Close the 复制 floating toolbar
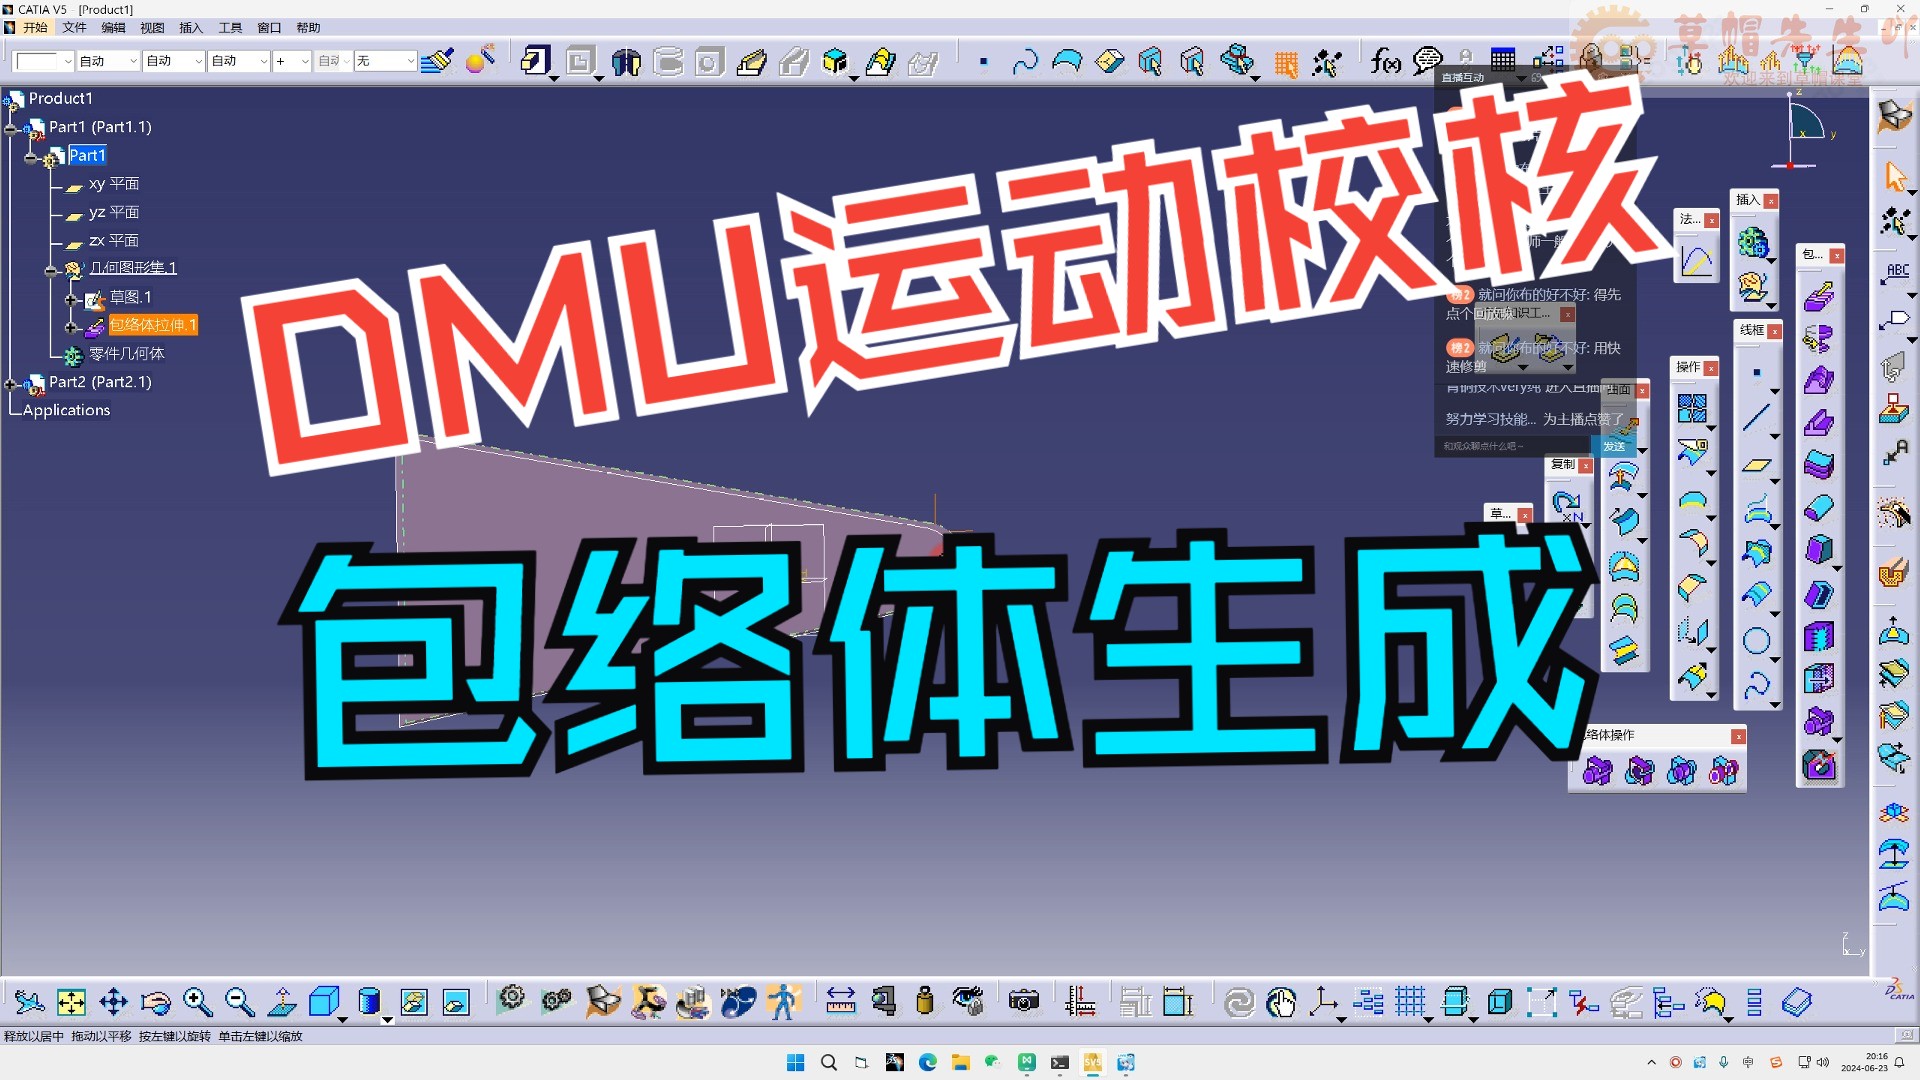 click(x=1585, y=466)
